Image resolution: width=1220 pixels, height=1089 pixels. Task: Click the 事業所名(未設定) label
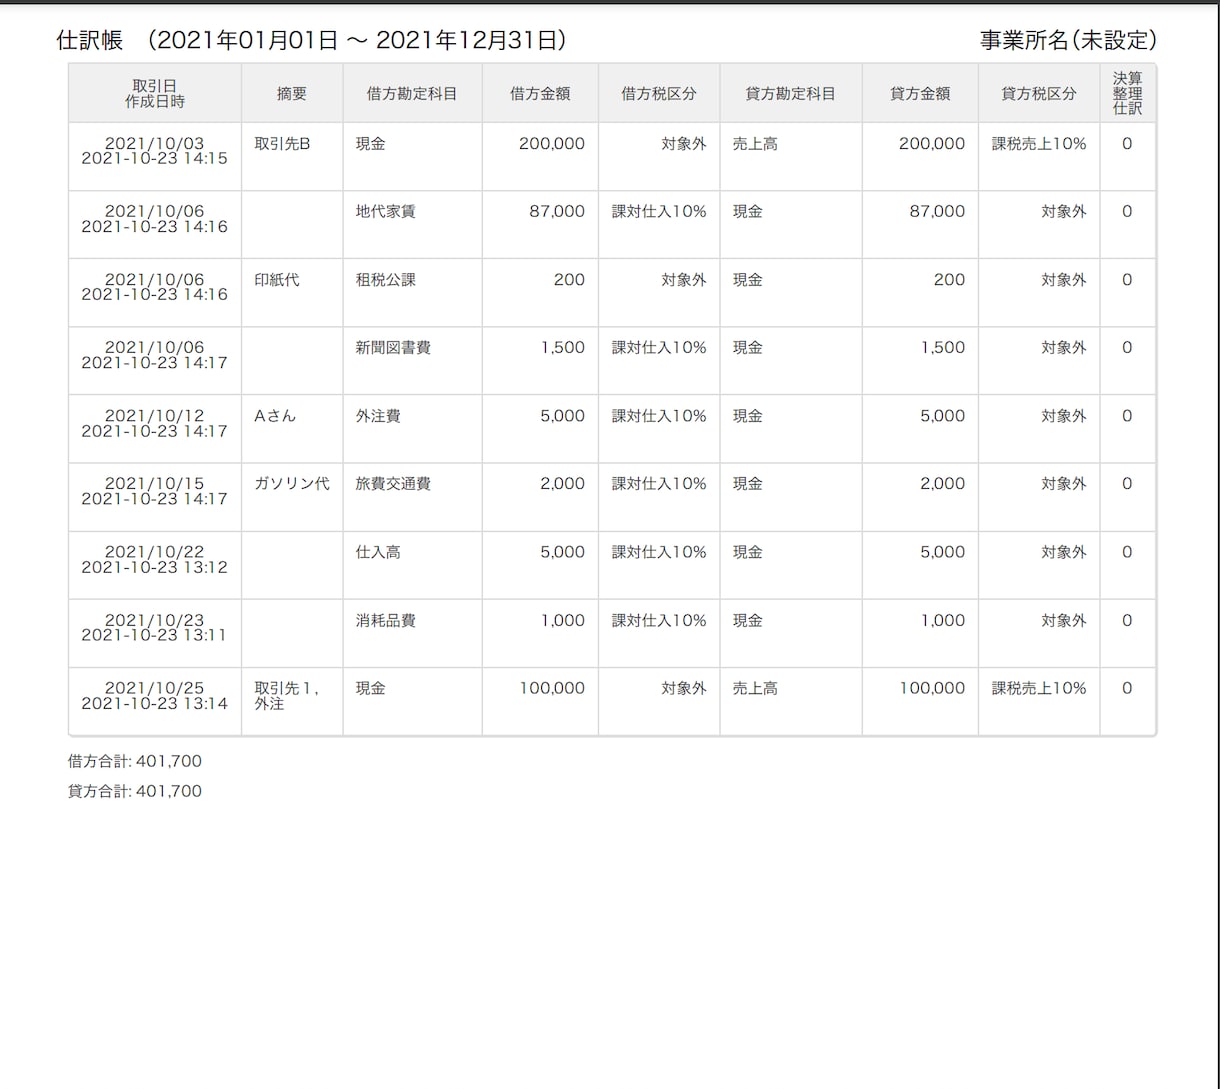coord(1068,40)
